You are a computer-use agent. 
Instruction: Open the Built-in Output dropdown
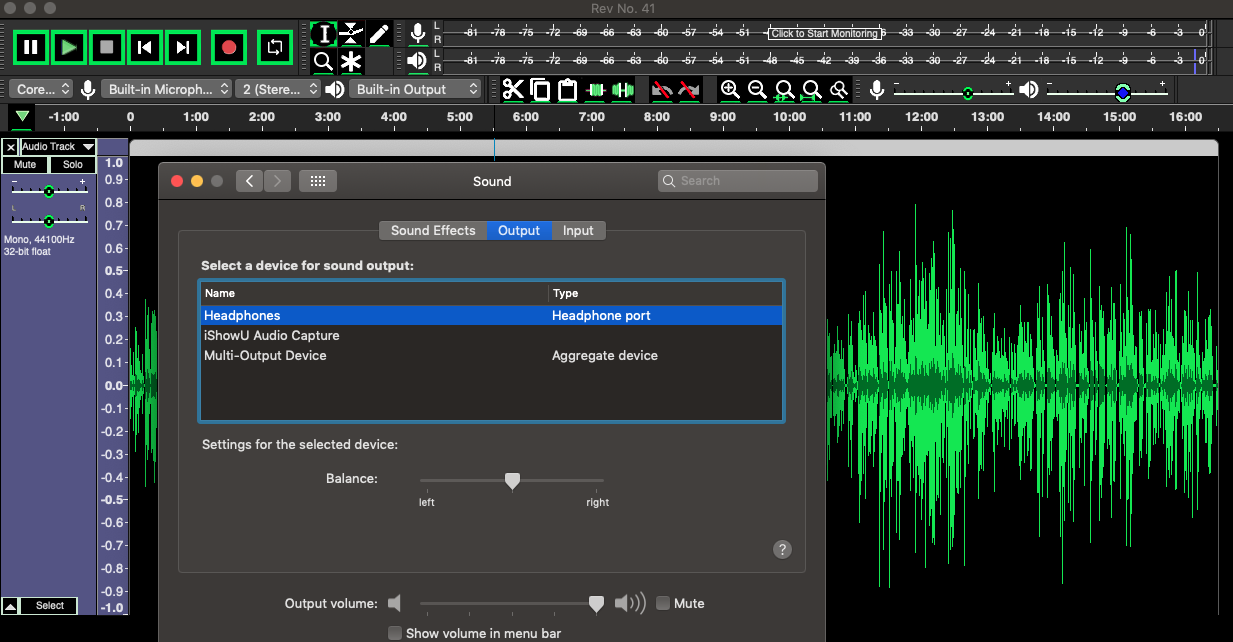coord(415,88)
